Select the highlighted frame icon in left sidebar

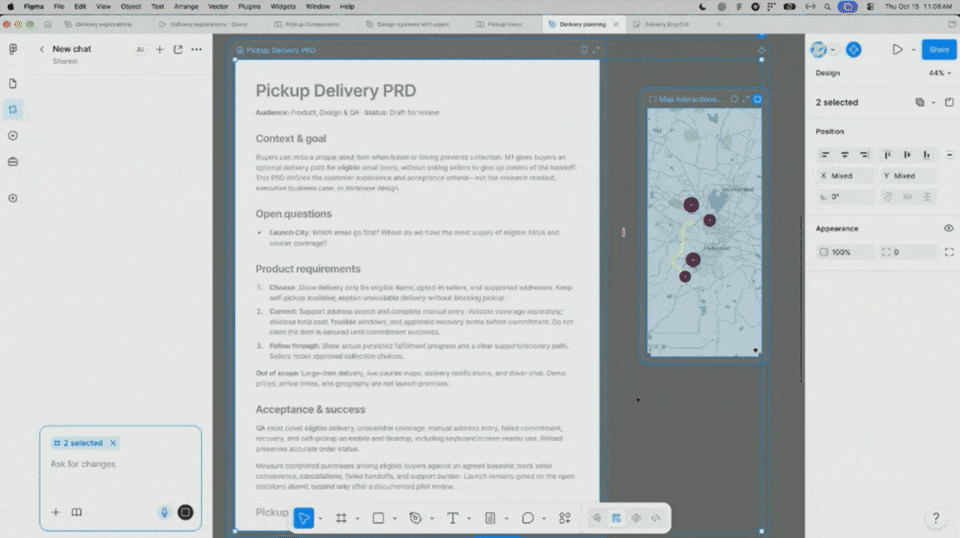click(x=13, y=110)
